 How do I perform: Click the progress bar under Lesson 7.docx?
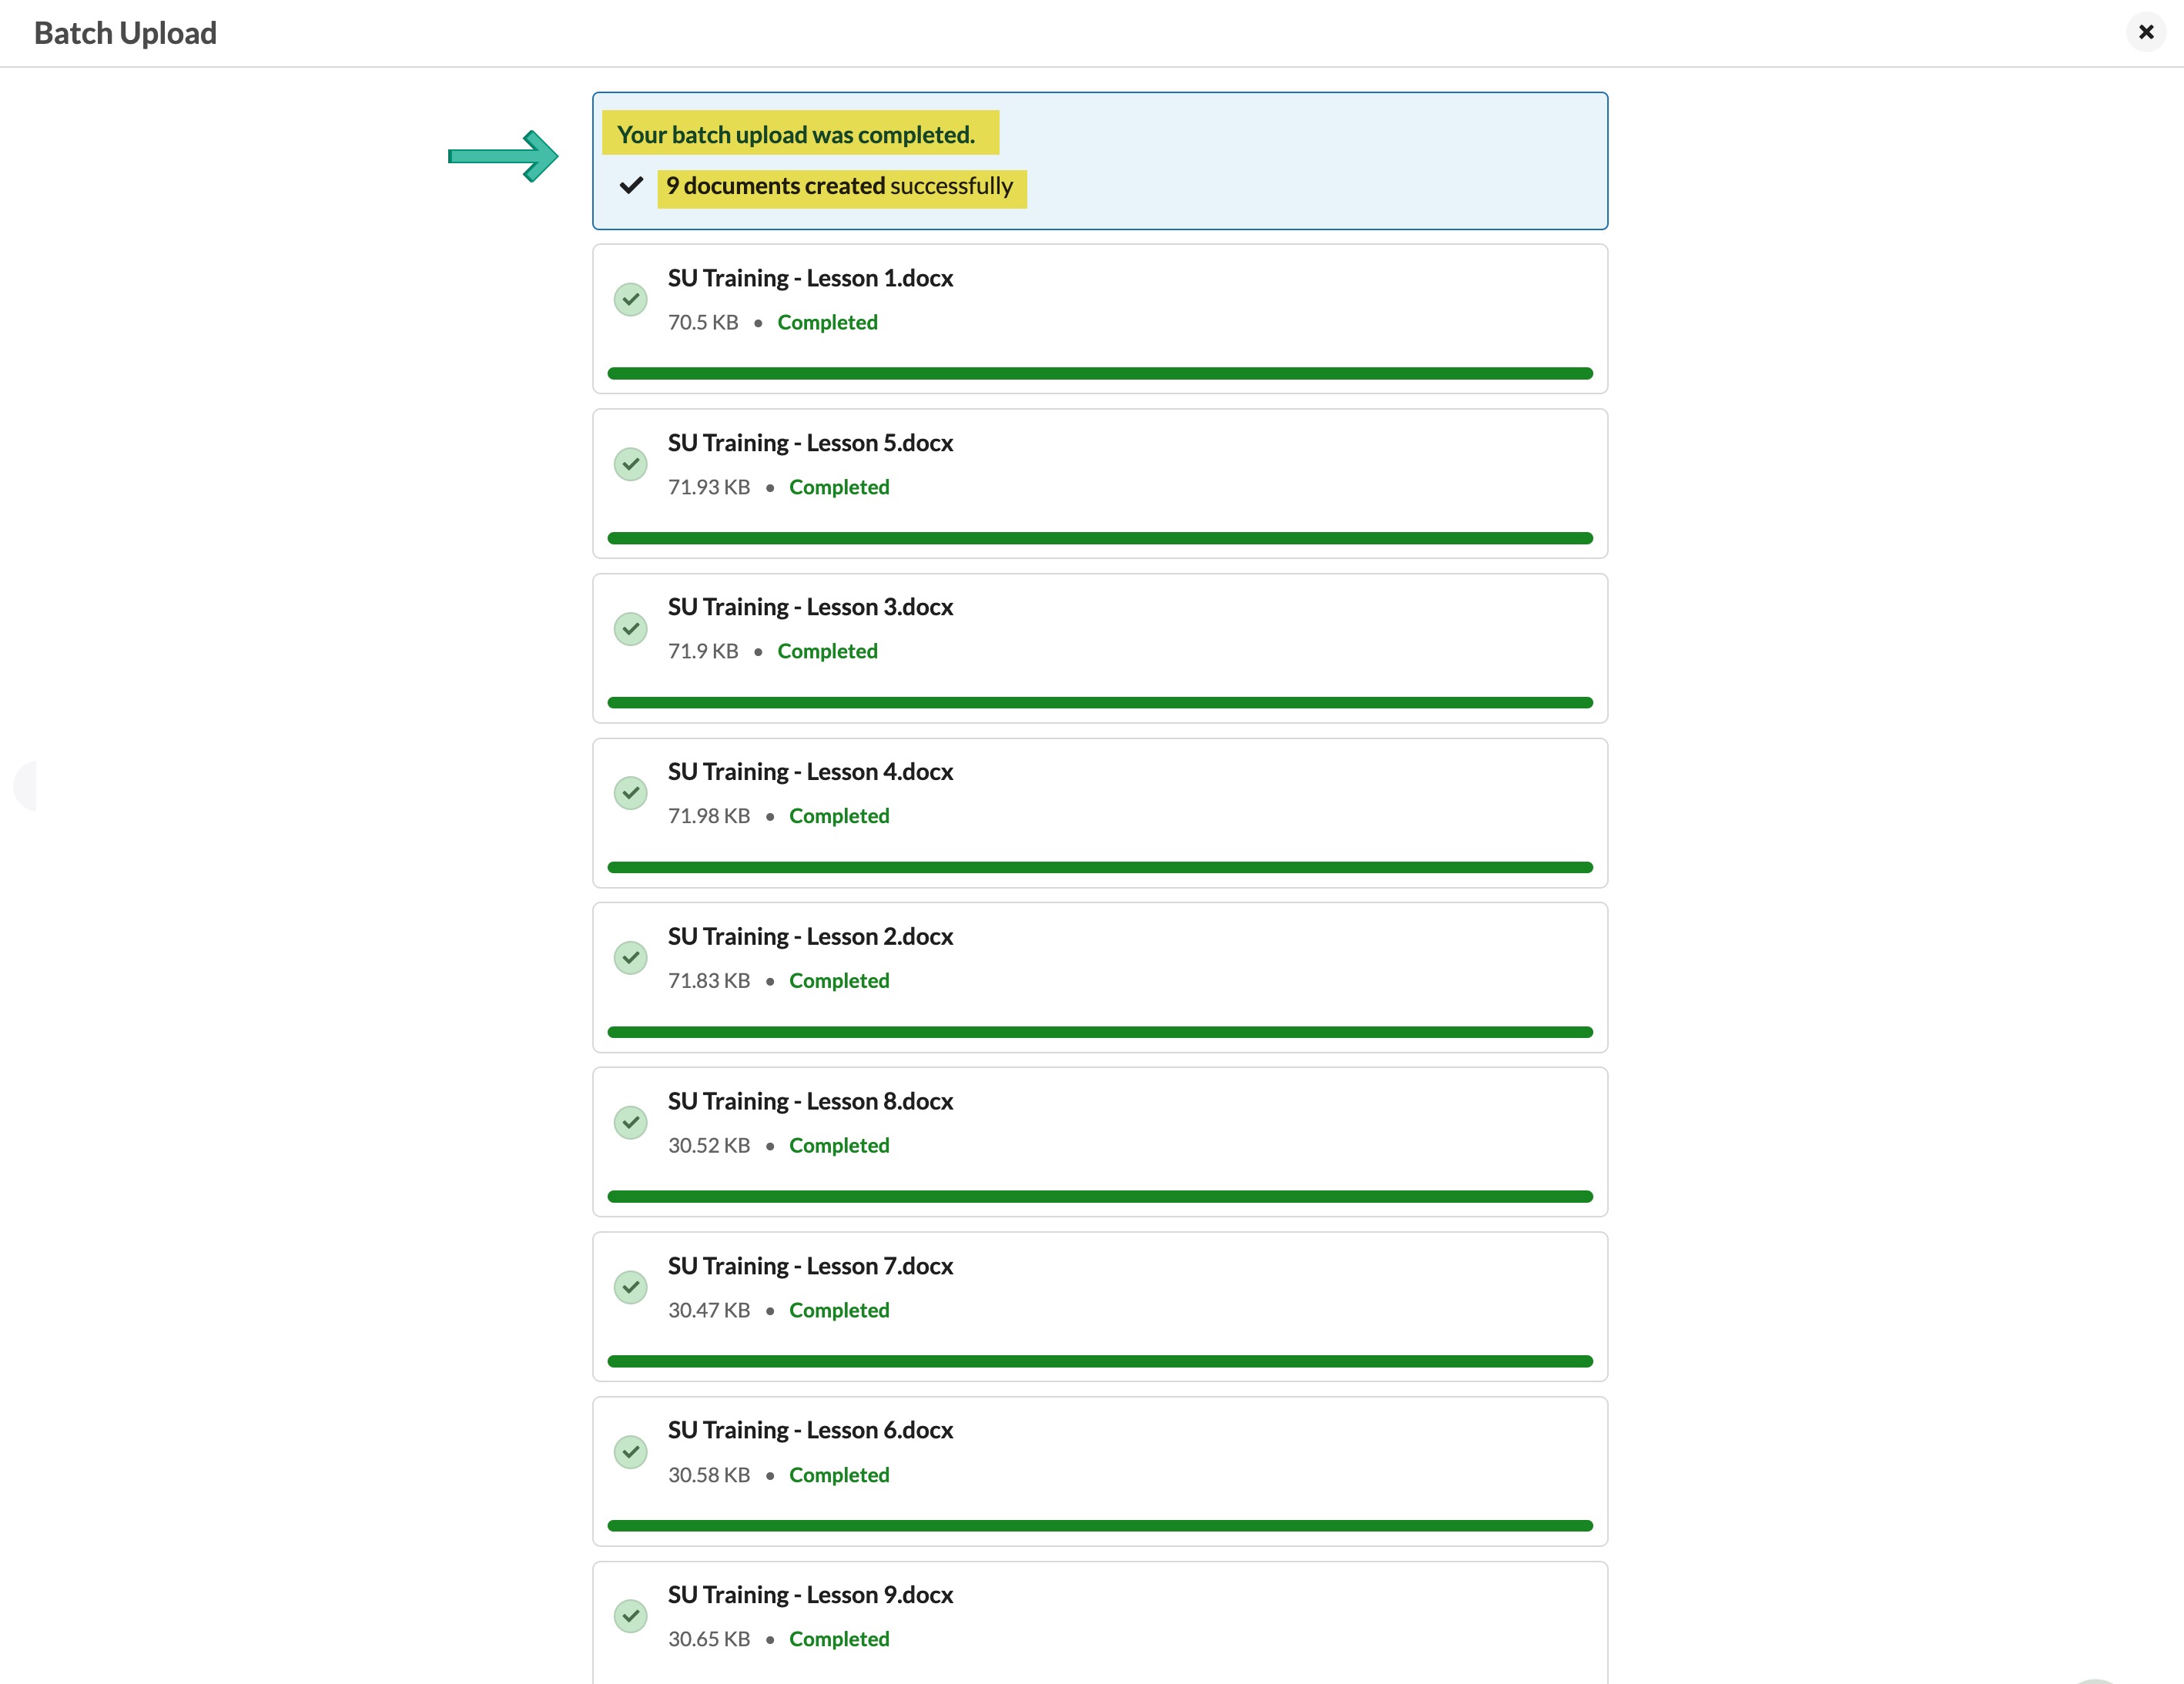1100,1361
